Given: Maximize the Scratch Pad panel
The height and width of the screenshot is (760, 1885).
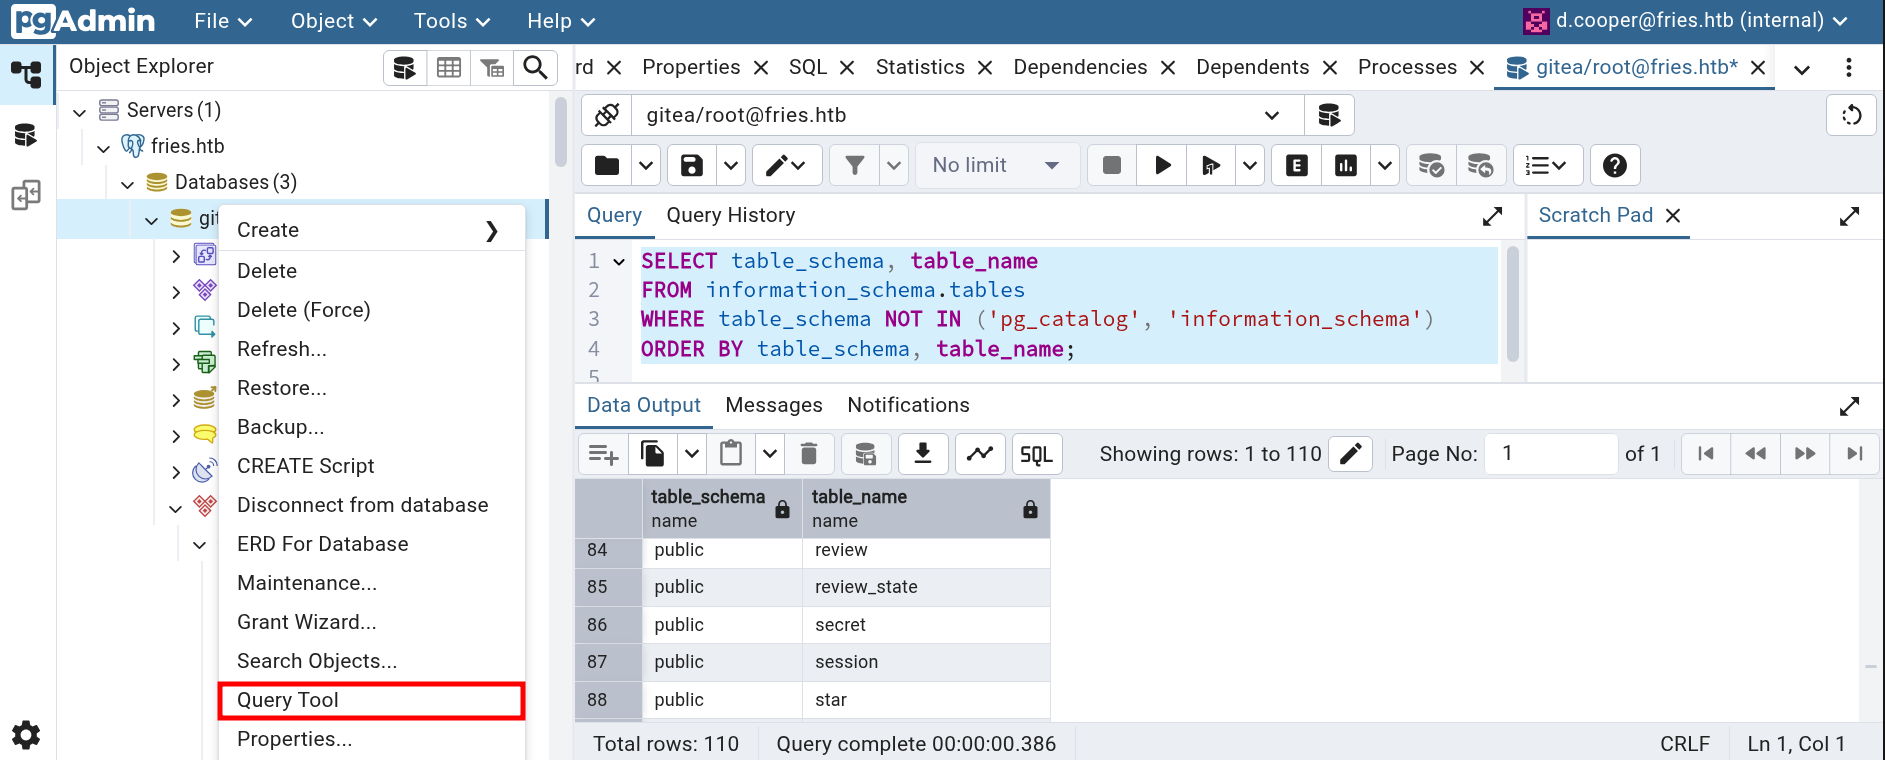Looking at the screenshot, I should pyautogui.click(x=1849, y=216).
